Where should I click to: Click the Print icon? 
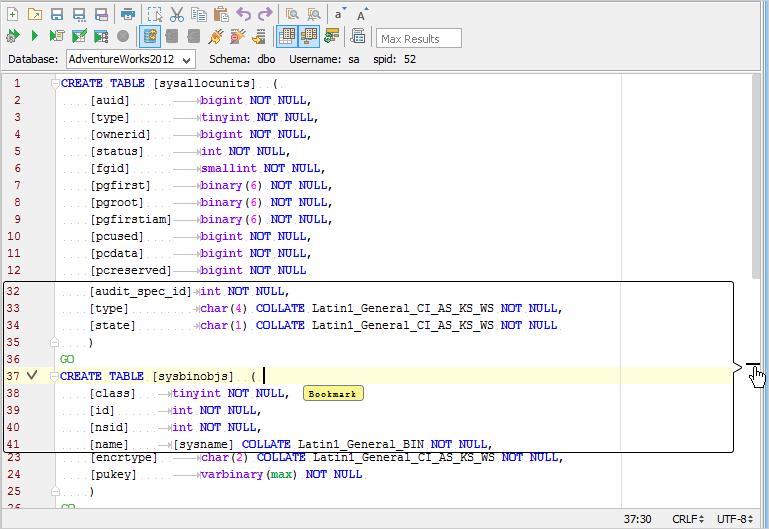[x=128, y=14]
